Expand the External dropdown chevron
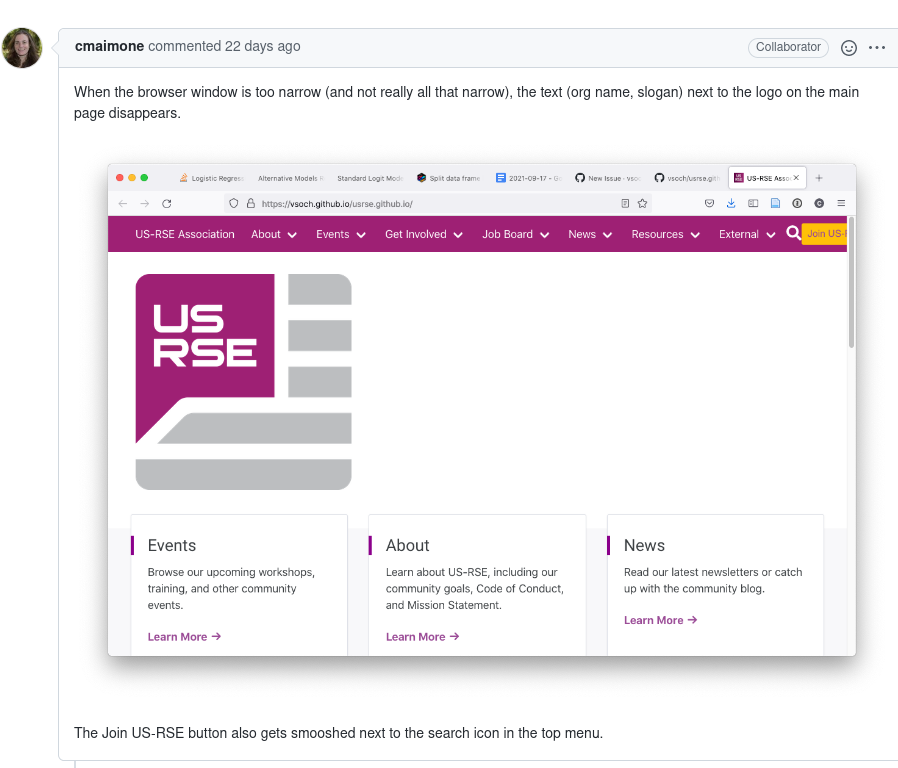 coord(771,235)
